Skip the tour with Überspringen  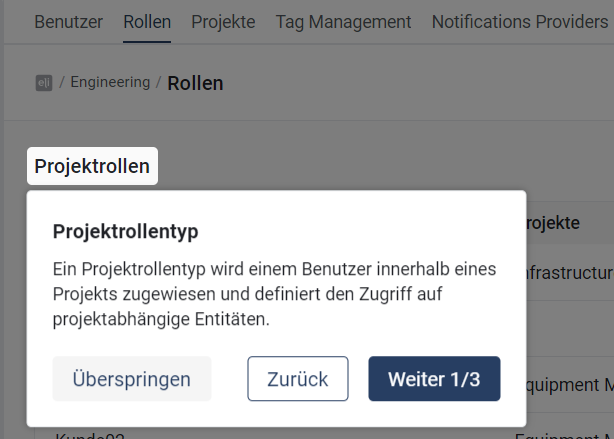[x=131, y=379]
